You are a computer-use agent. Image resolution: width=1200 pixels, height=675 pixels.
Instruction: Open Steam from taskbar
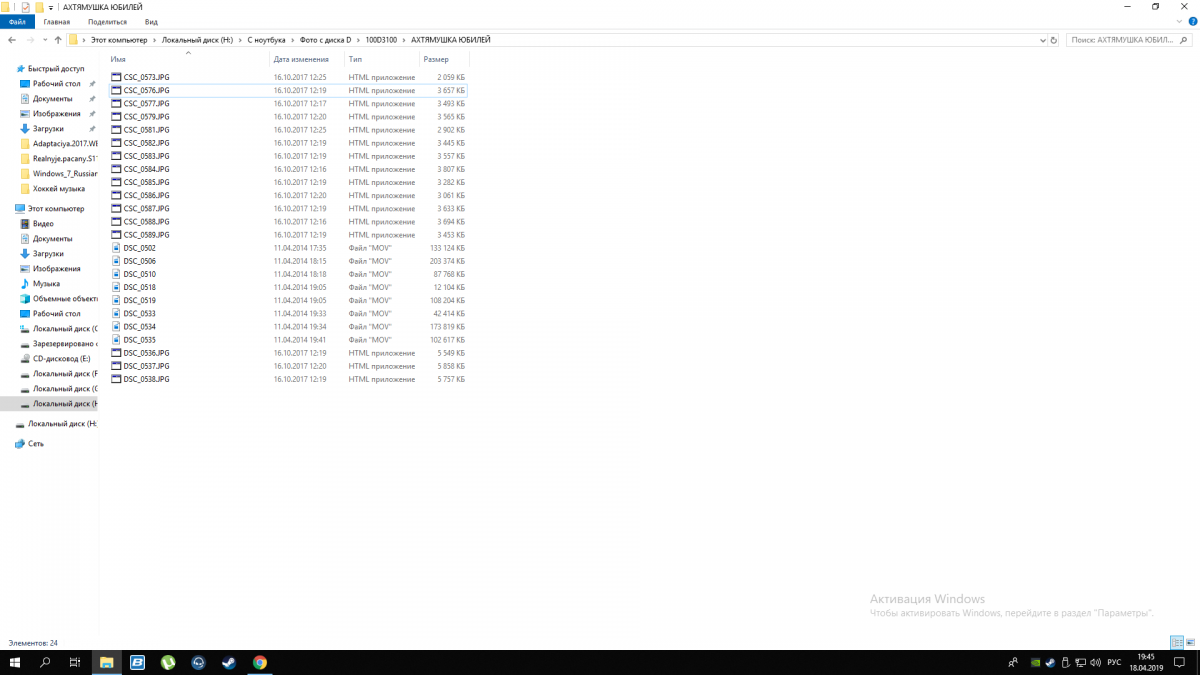229,662
